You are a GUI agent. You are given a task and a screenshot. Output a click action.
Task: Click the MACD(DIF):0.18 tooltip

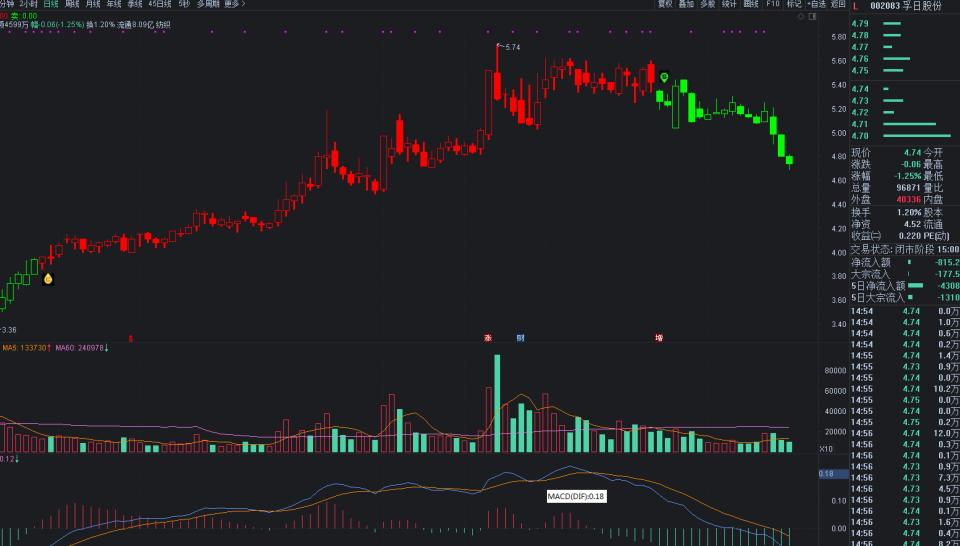[576, 496]
